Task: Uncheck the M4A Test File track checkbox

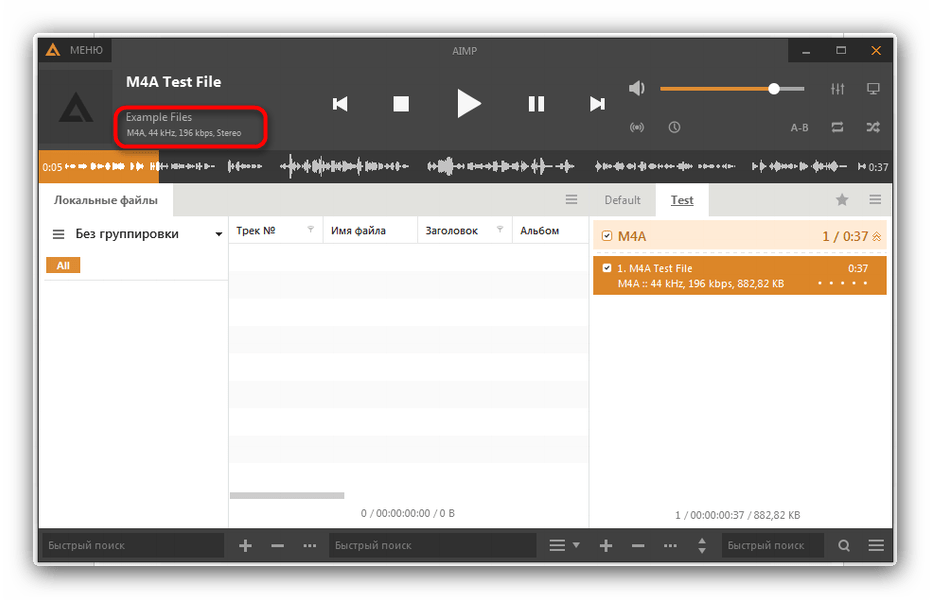Action: [607, 268]
